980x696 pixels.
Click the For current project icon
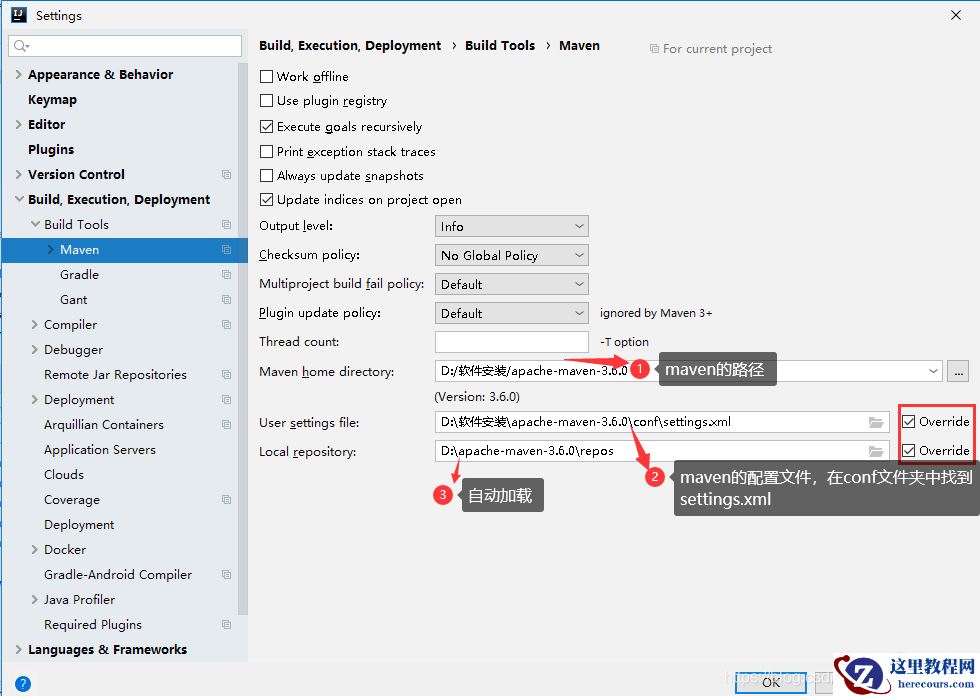click(654, 49)
